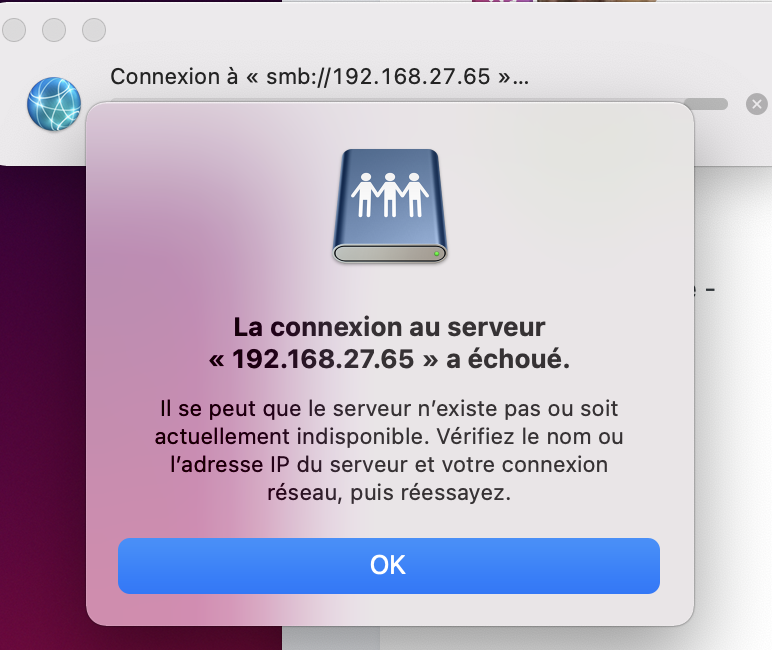Click the bold 192.168.27.65 IP in the heading
Viewport: 772px width, 650px height.
point(323,359)
